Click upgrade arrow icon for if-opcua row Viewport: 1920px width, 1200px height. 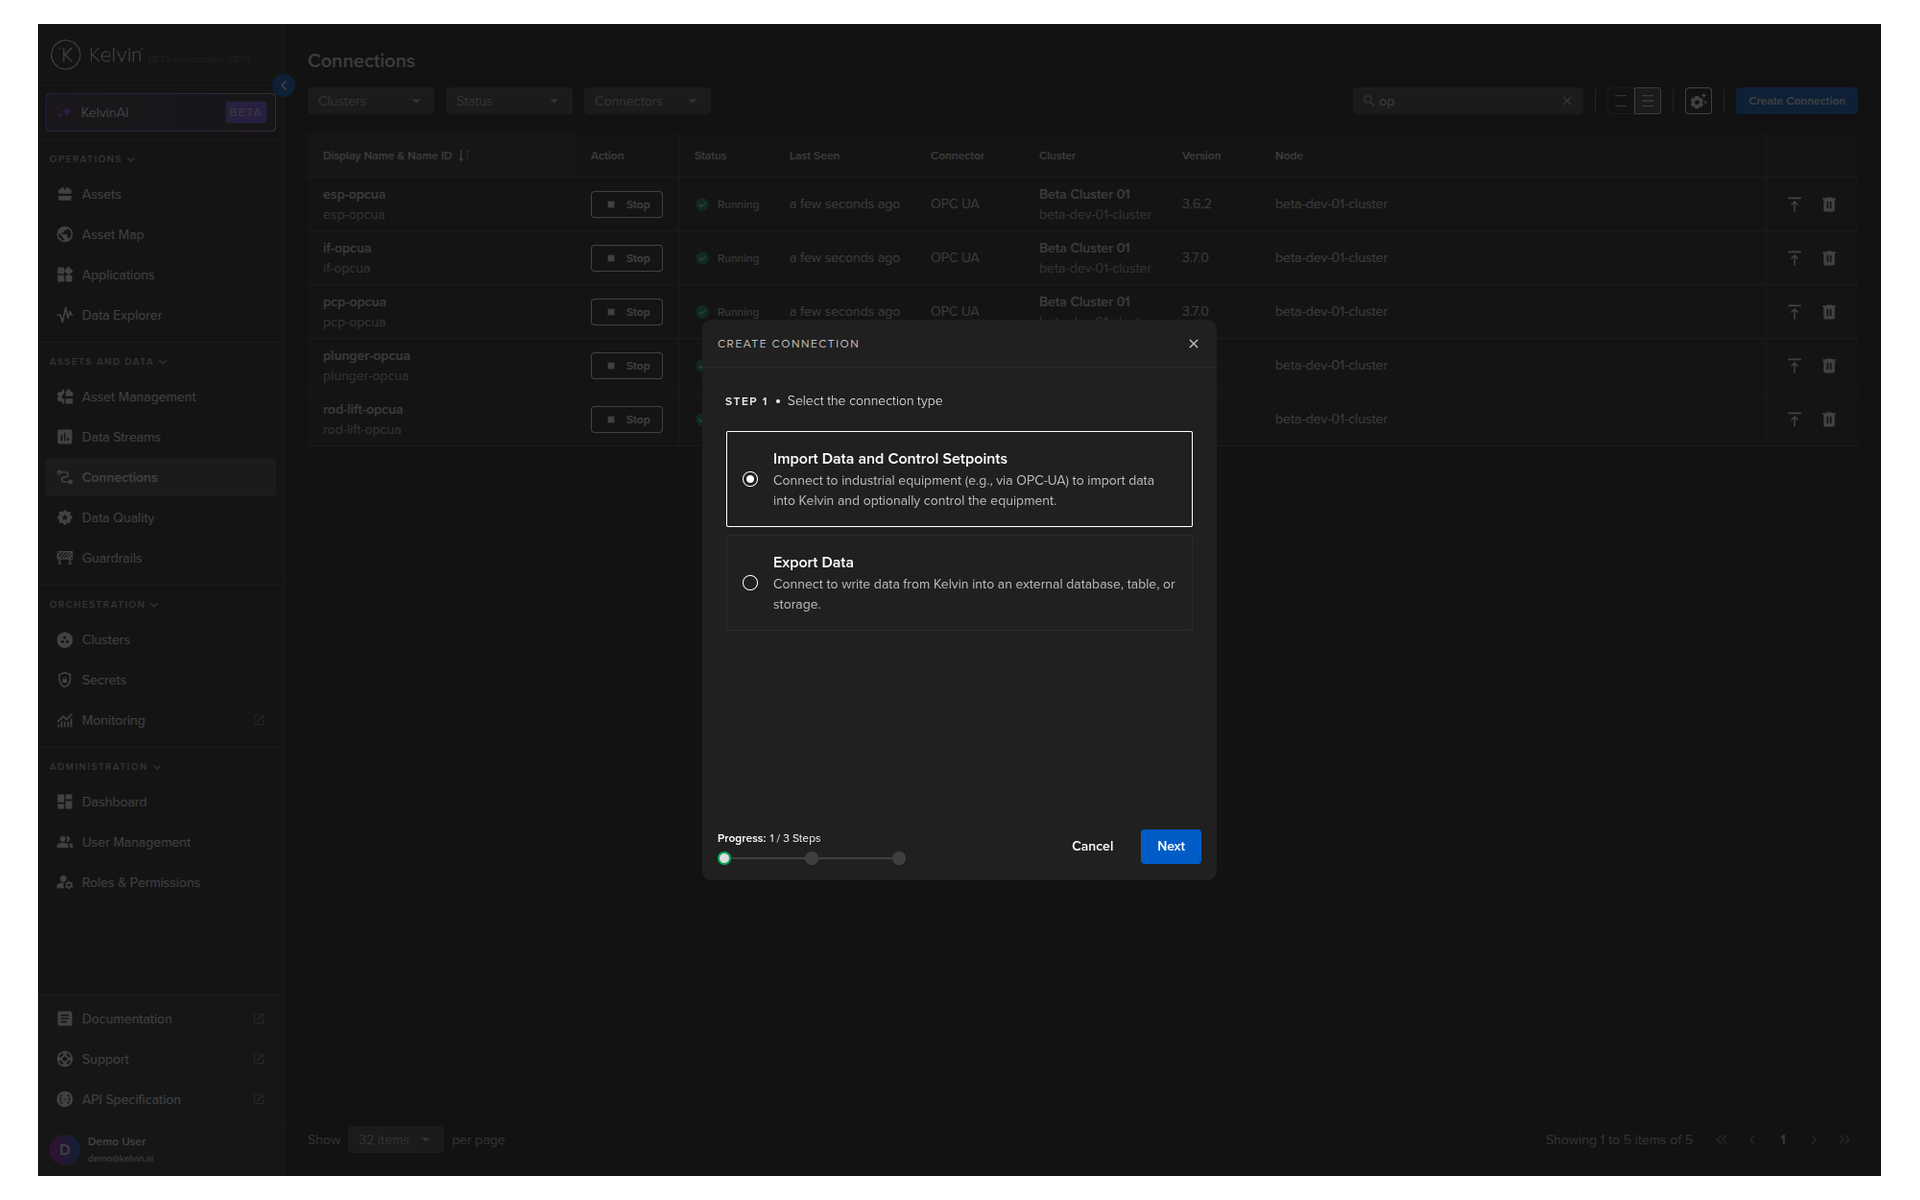(1794, 258)
